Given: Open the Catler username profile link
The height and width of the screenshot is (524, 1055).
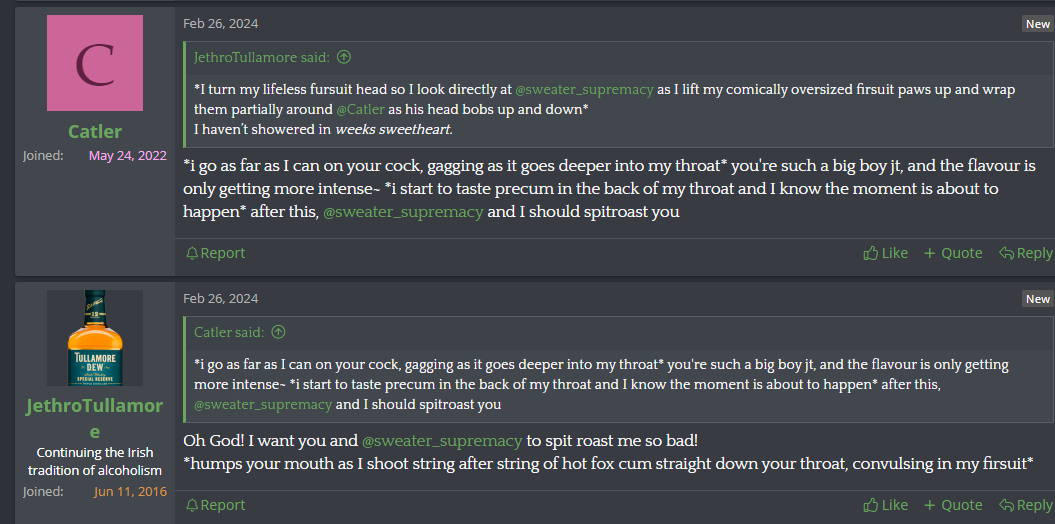Looking at the screenshot, I should (x=95, y=131).
